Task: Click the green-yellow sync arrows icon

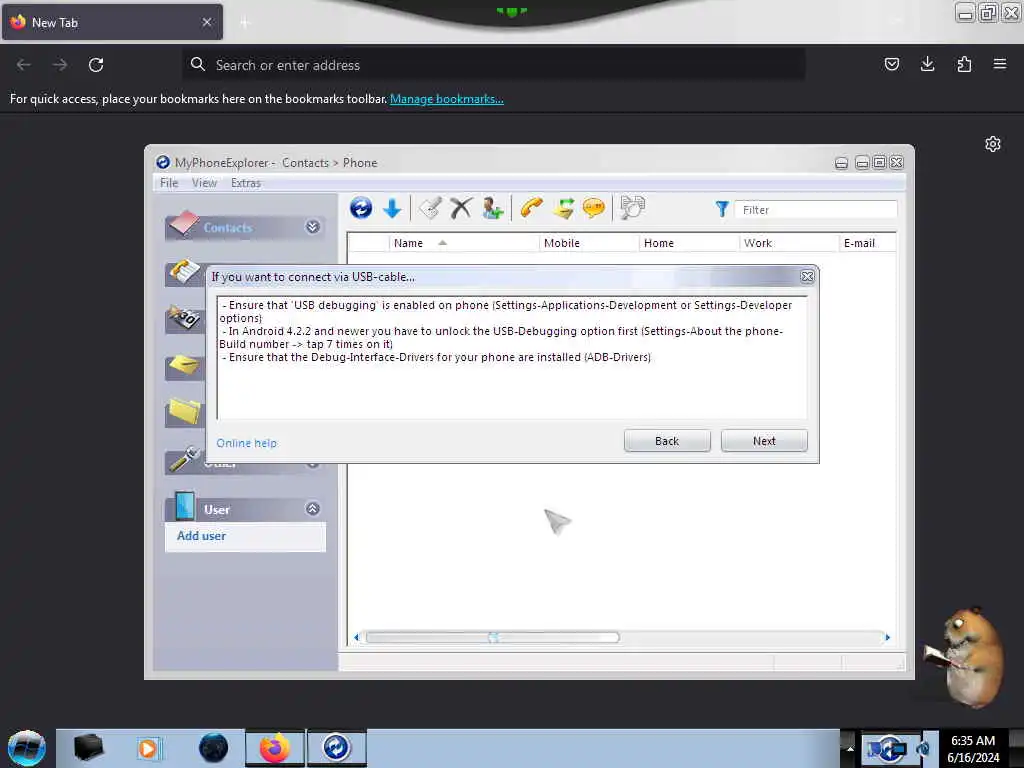Action: point(563,208)
